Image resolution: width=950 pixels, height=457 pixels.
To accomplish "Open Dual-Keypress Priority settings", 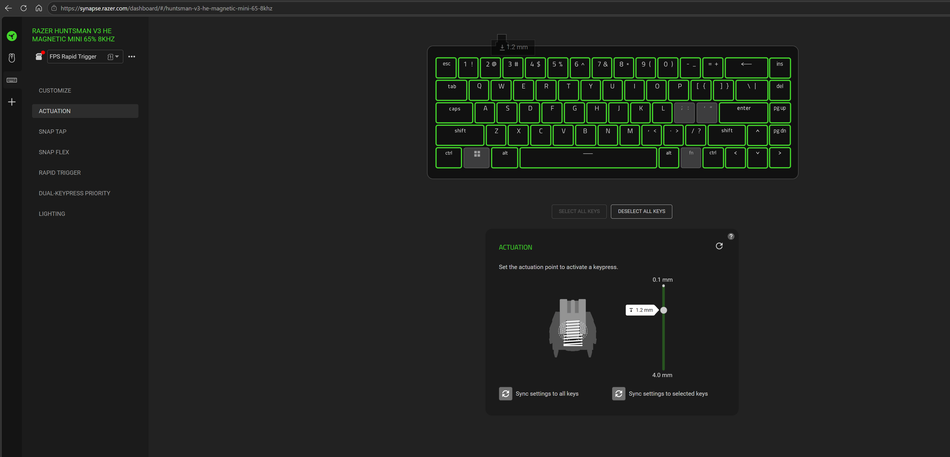I will coord(75,193).
